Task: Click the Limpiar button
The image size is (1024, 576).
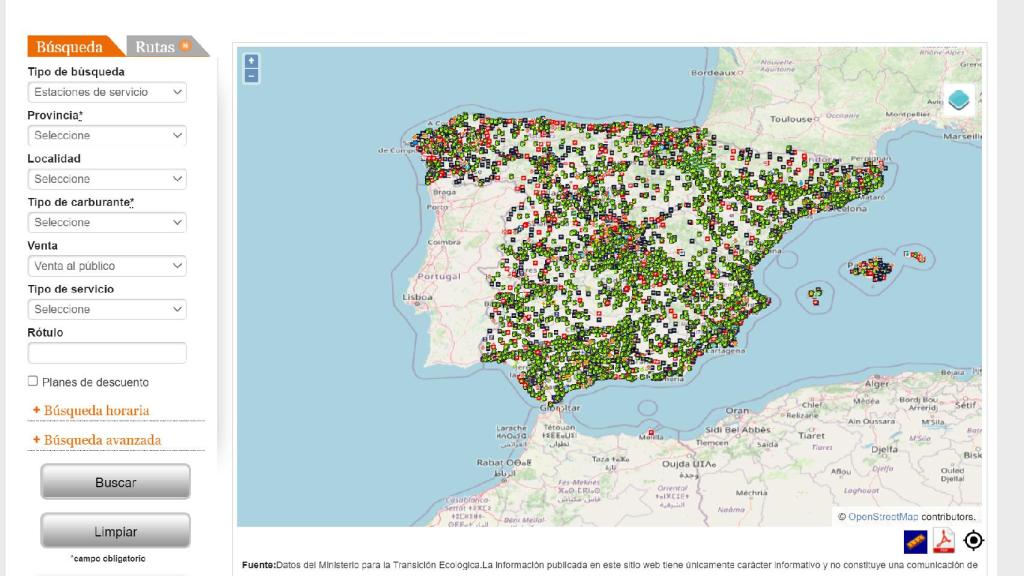Action: pos(116,531)
